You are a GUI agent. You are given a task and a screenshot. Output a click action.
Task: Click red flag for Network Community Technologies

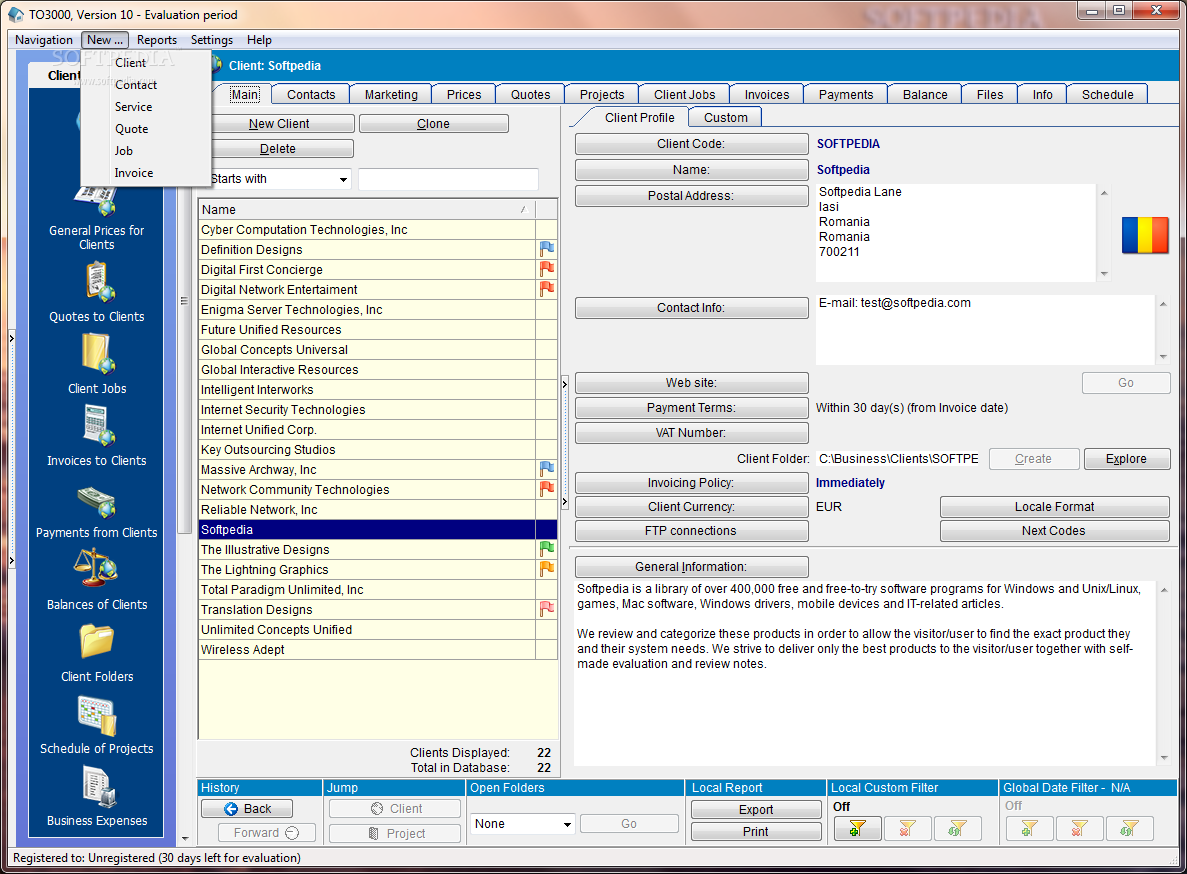[x=547, y=489]
